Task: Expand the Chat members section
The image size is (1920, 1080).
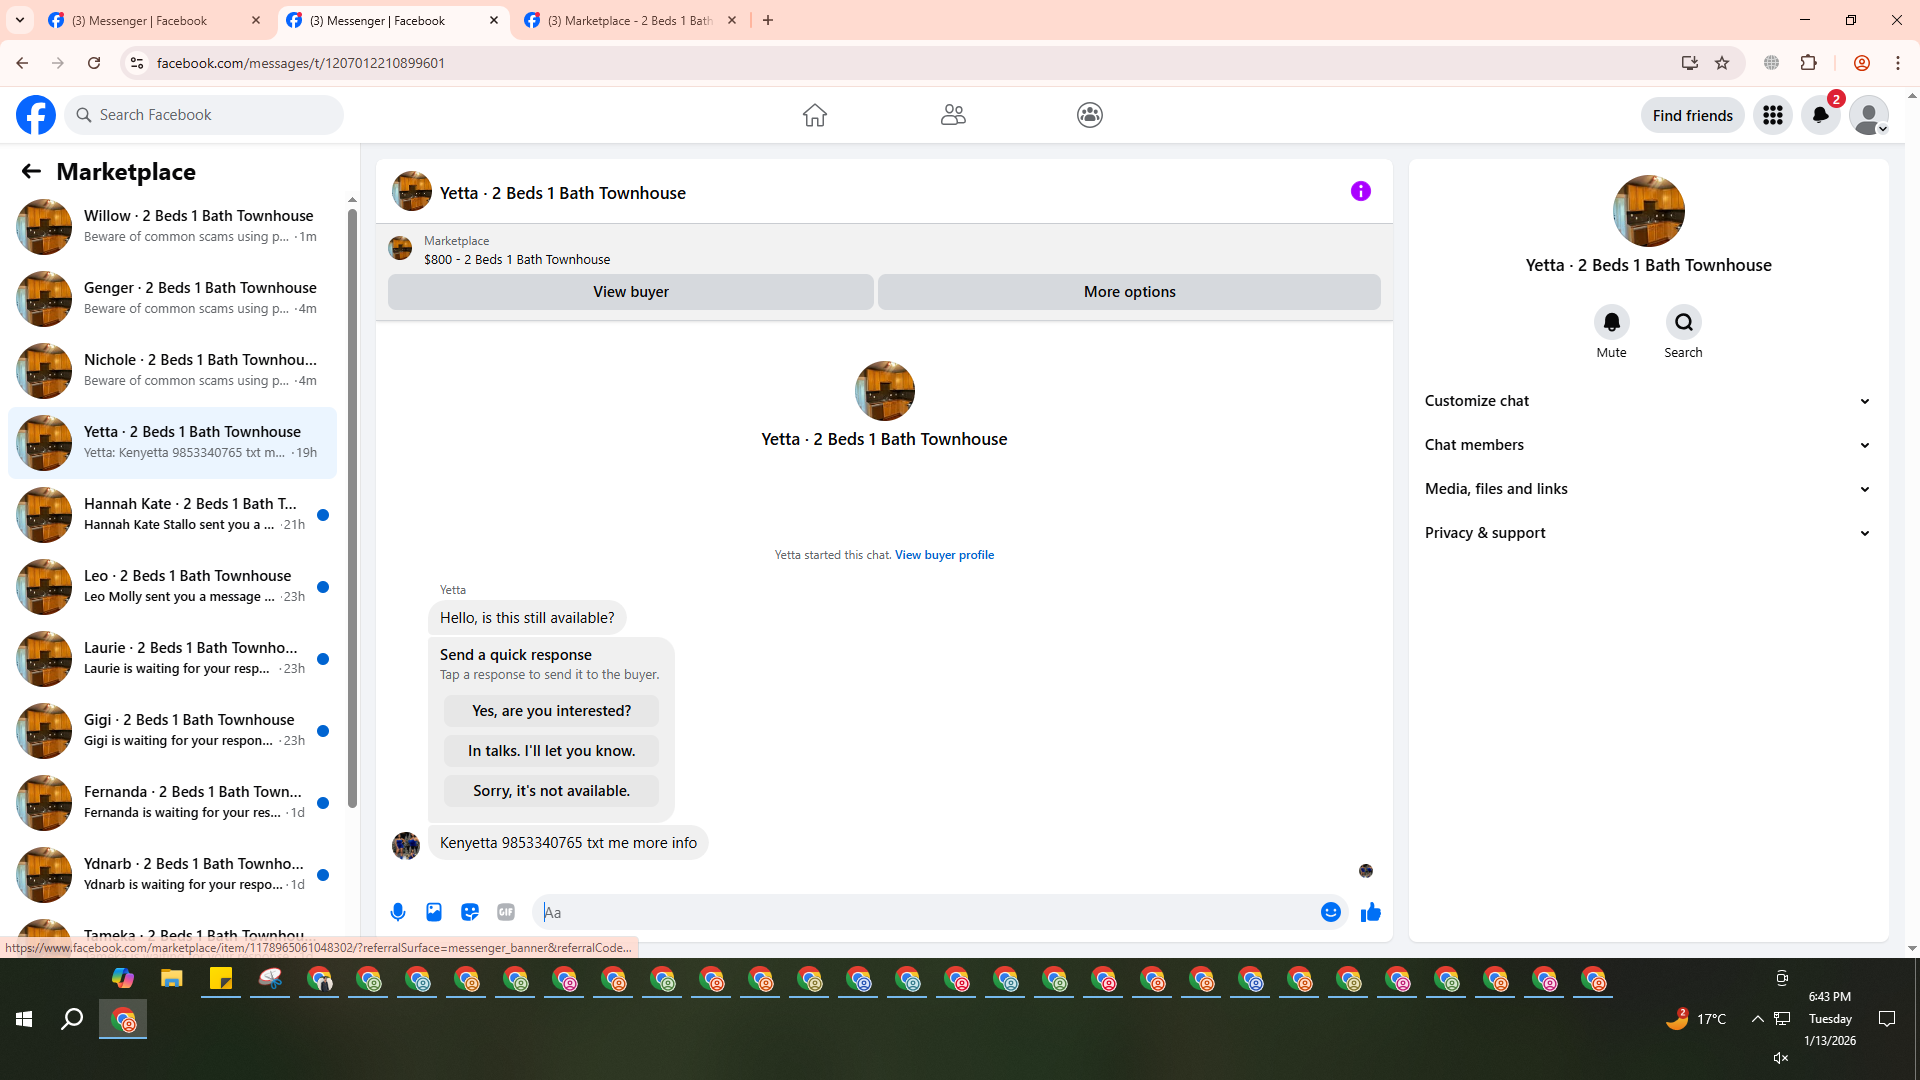Action: [1647, 445]
